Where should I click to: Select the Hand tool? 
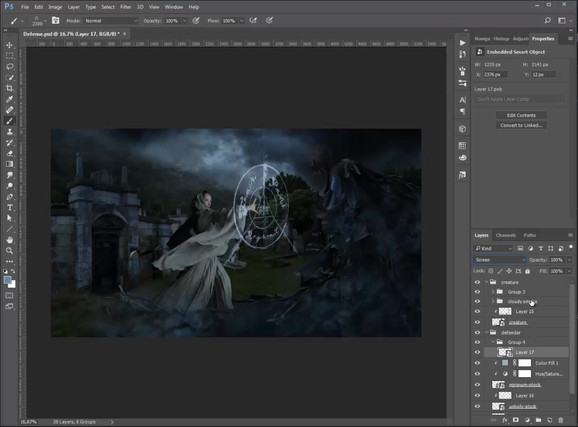10,240
